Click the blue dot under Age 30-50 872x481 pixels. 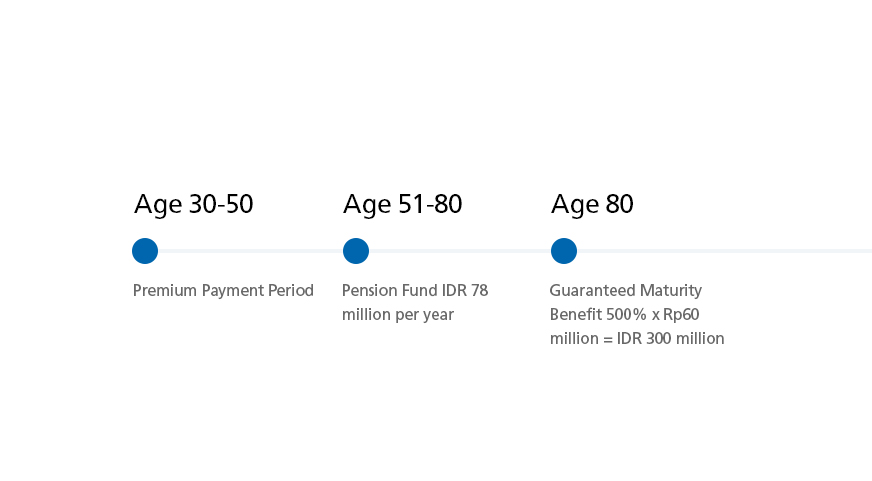[145, 251]
